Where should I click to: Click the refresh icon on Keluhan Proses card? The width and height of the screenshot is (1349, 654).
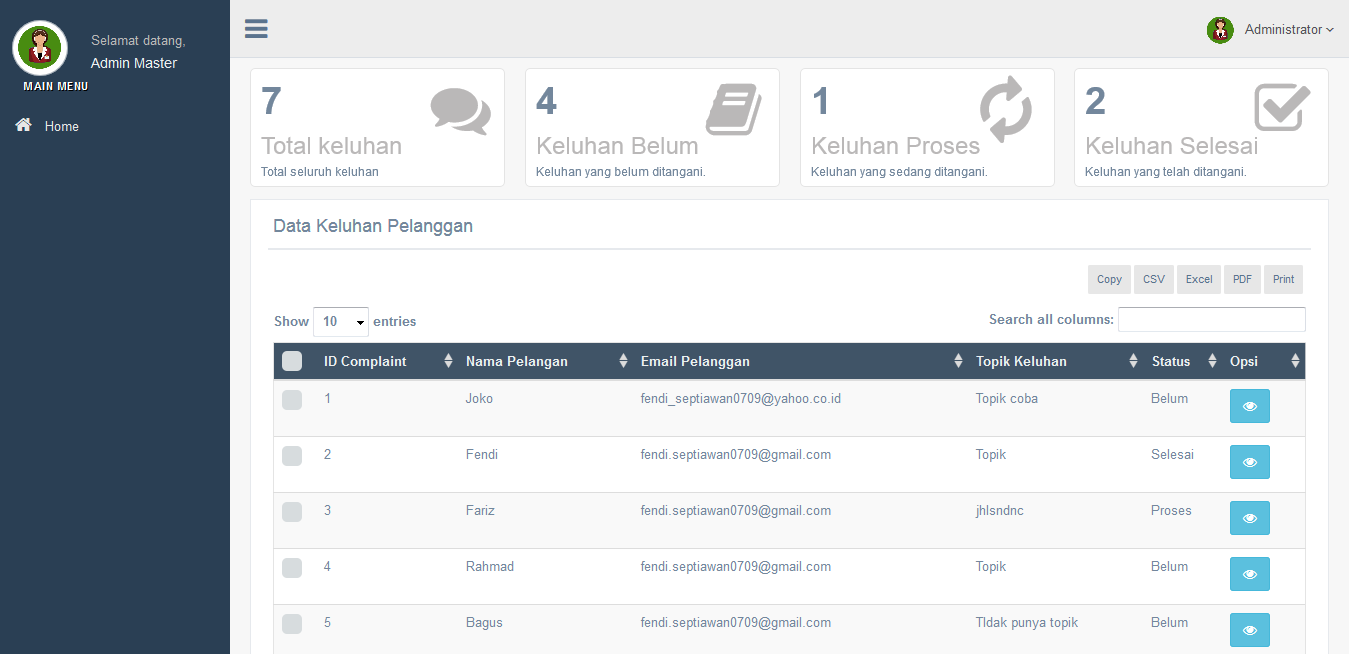click(1008, 110)
